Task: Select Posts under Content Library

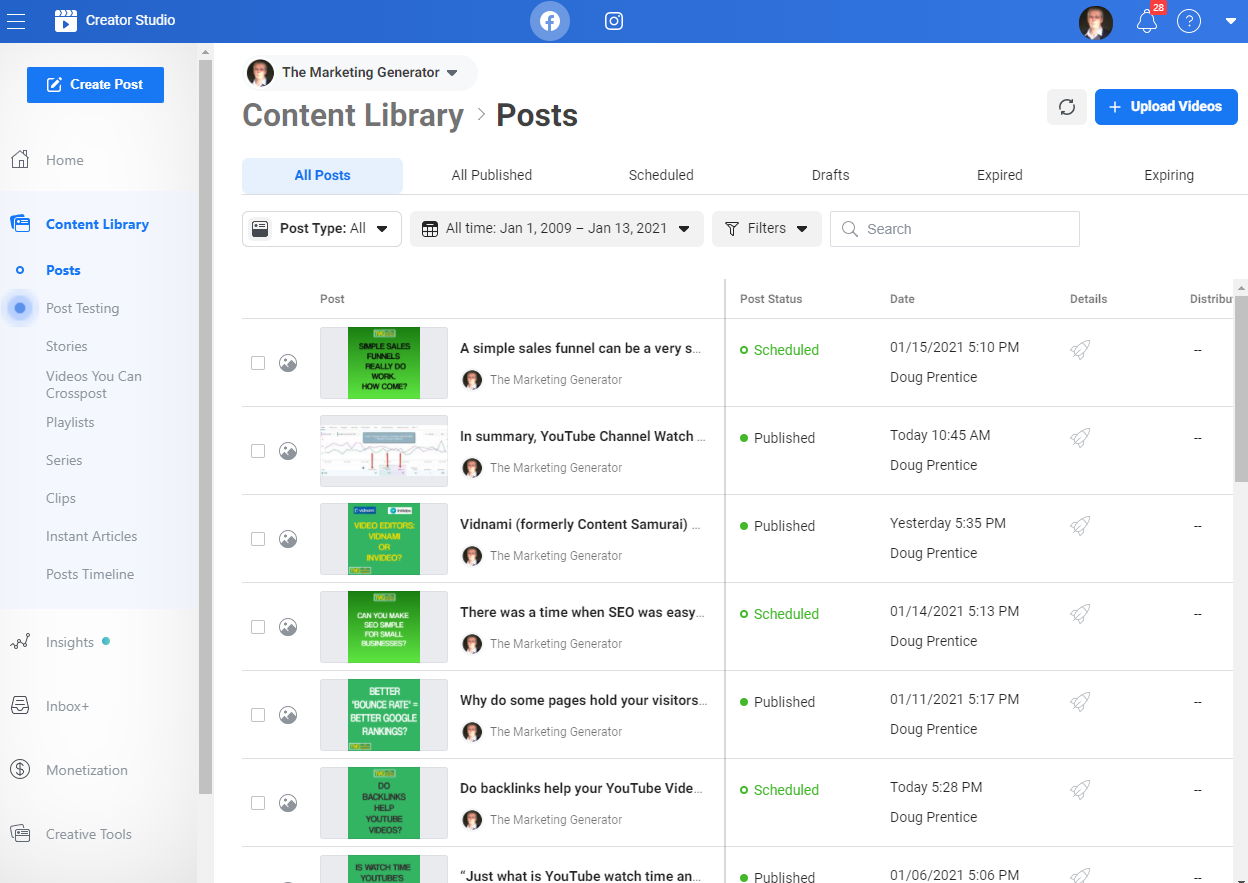Action: [x=63, y=270]
